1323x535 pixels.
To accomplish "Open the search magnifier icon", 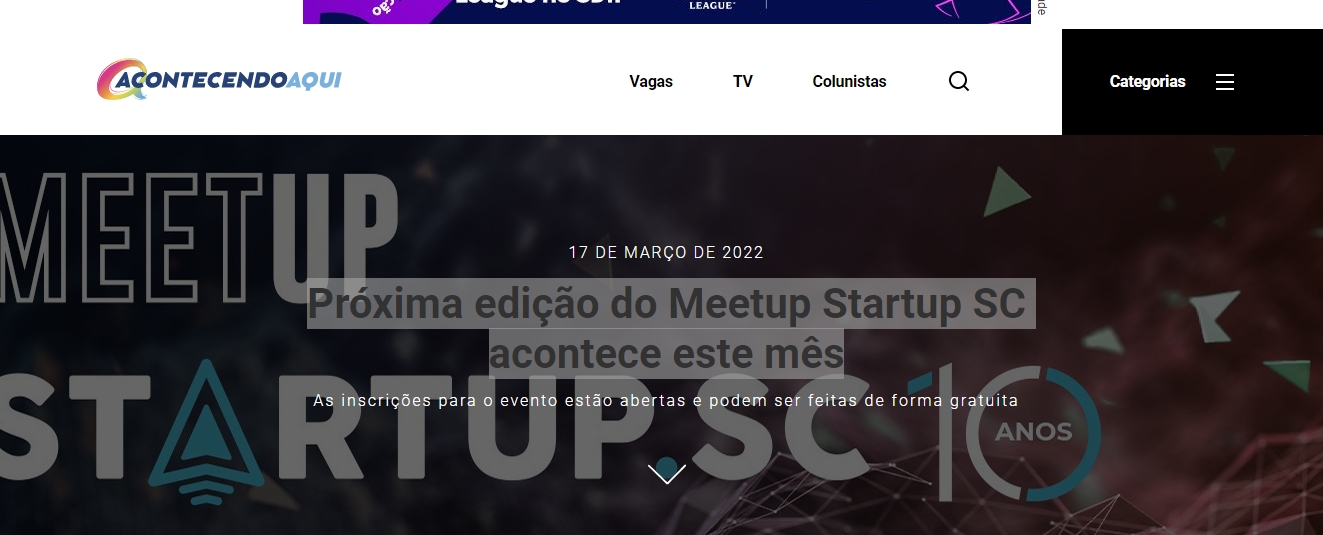I will [x=959, y=81].
